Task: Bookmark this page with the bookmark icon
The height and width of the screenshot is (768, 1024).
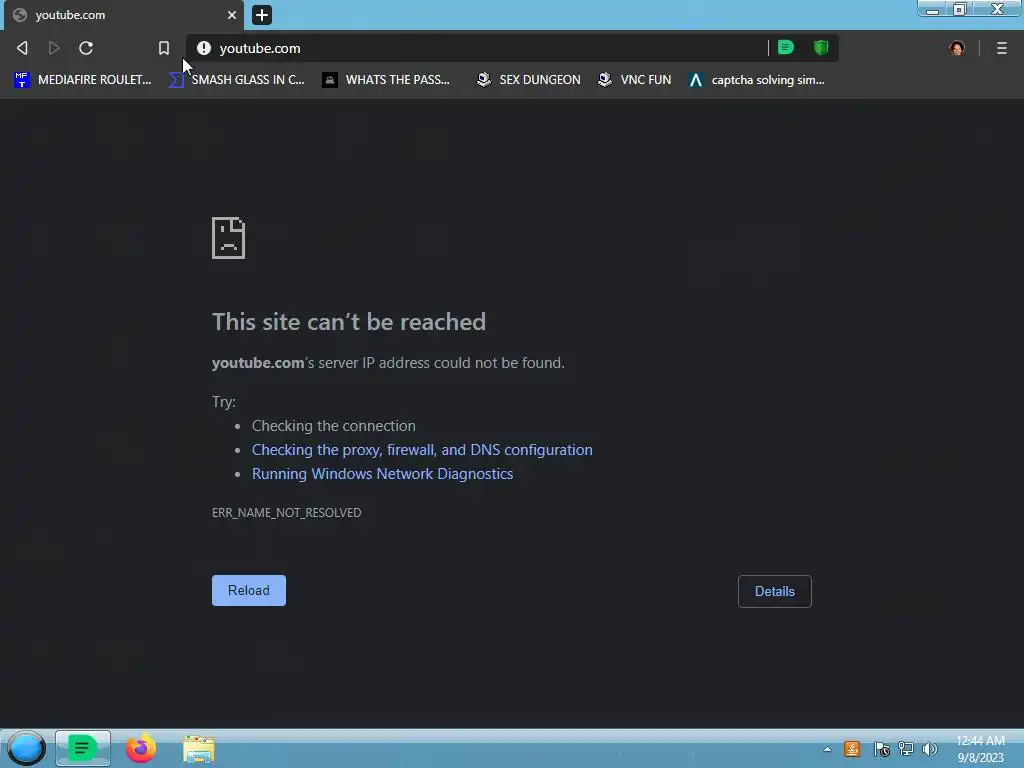Action: (x=164, y=48)
